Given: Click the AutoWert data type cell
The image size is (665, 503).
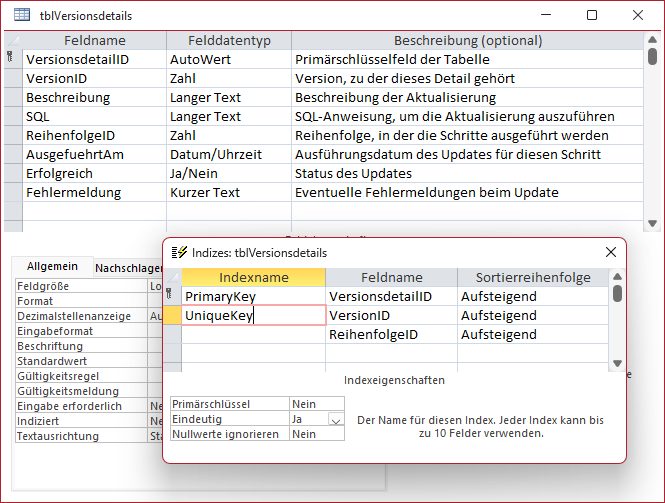Looking at the screenshot, I should 229,59.
